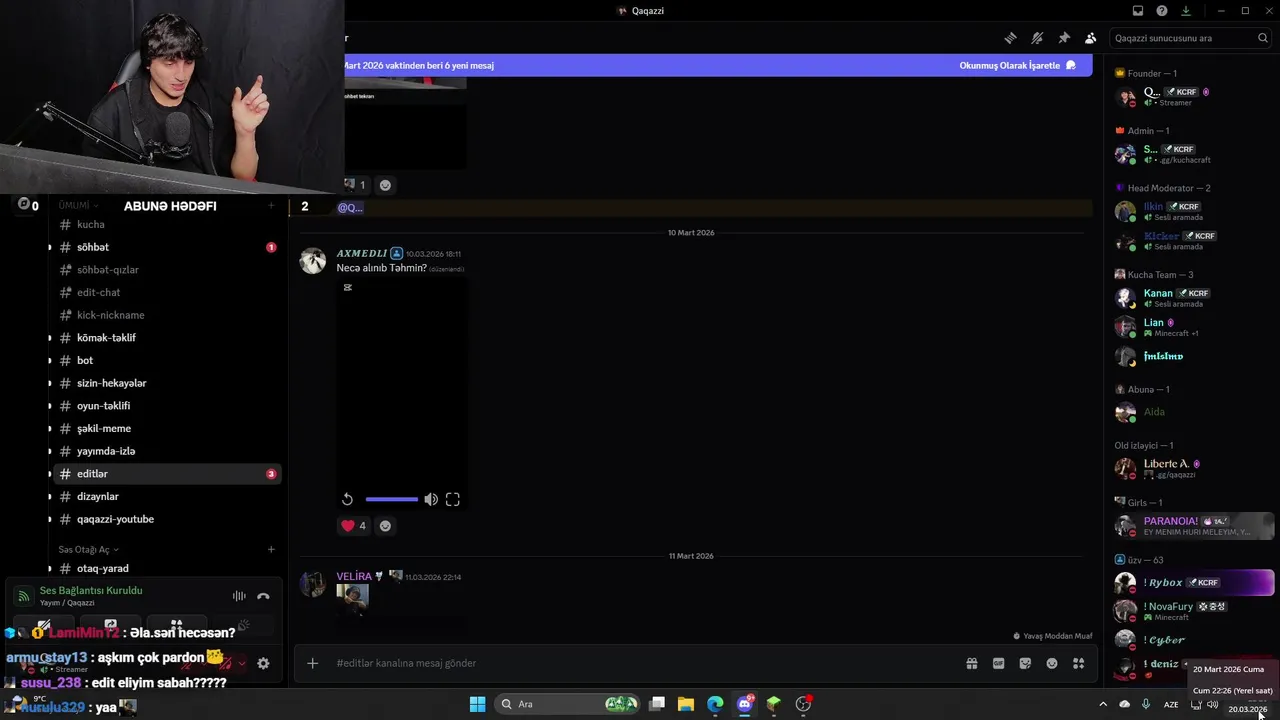
Task: Open the söhbət channel
Action: [x=165, y=247]
